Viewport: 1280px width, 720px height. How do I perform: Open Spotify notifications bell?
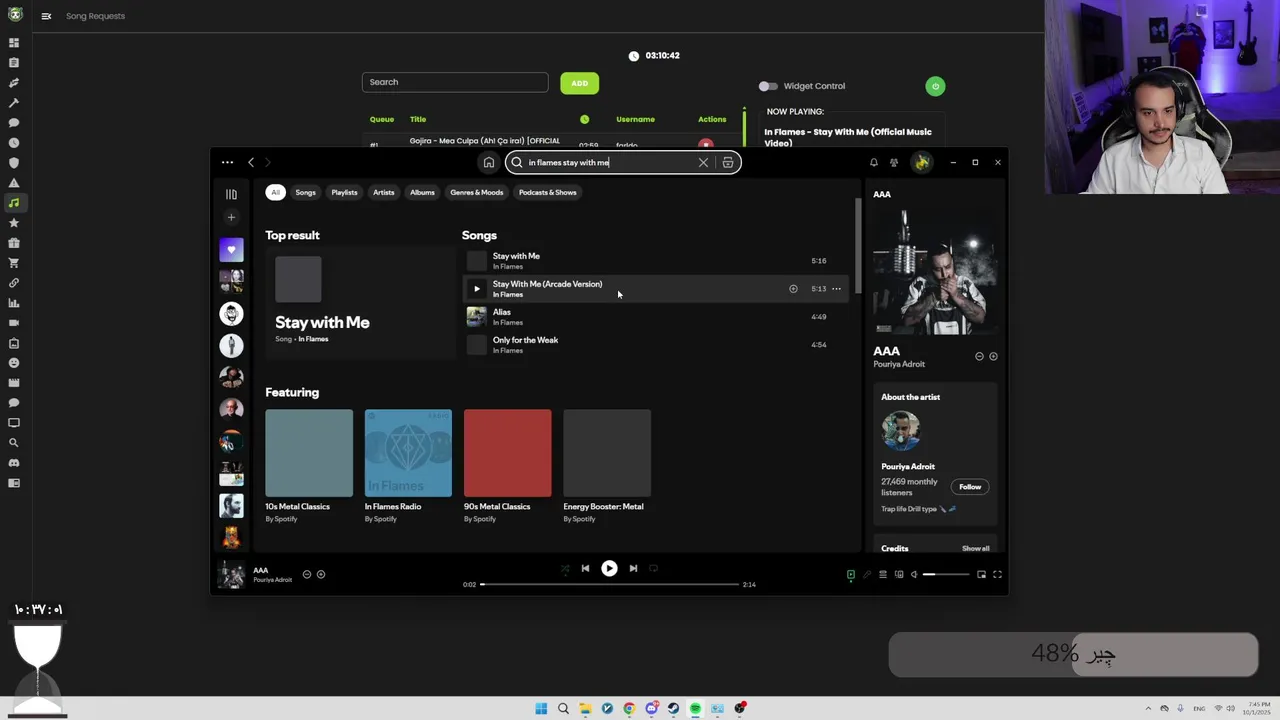click(874, 162)
